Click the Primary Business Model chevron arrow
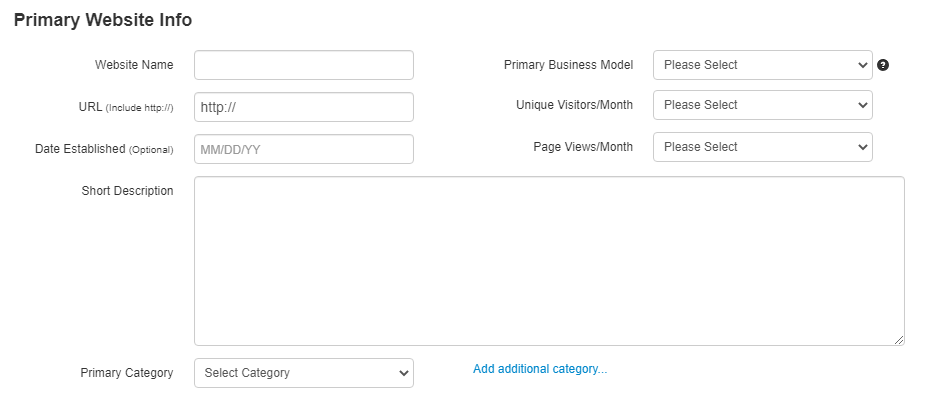This screenshot has height=398, width=928. click(862, 65)
